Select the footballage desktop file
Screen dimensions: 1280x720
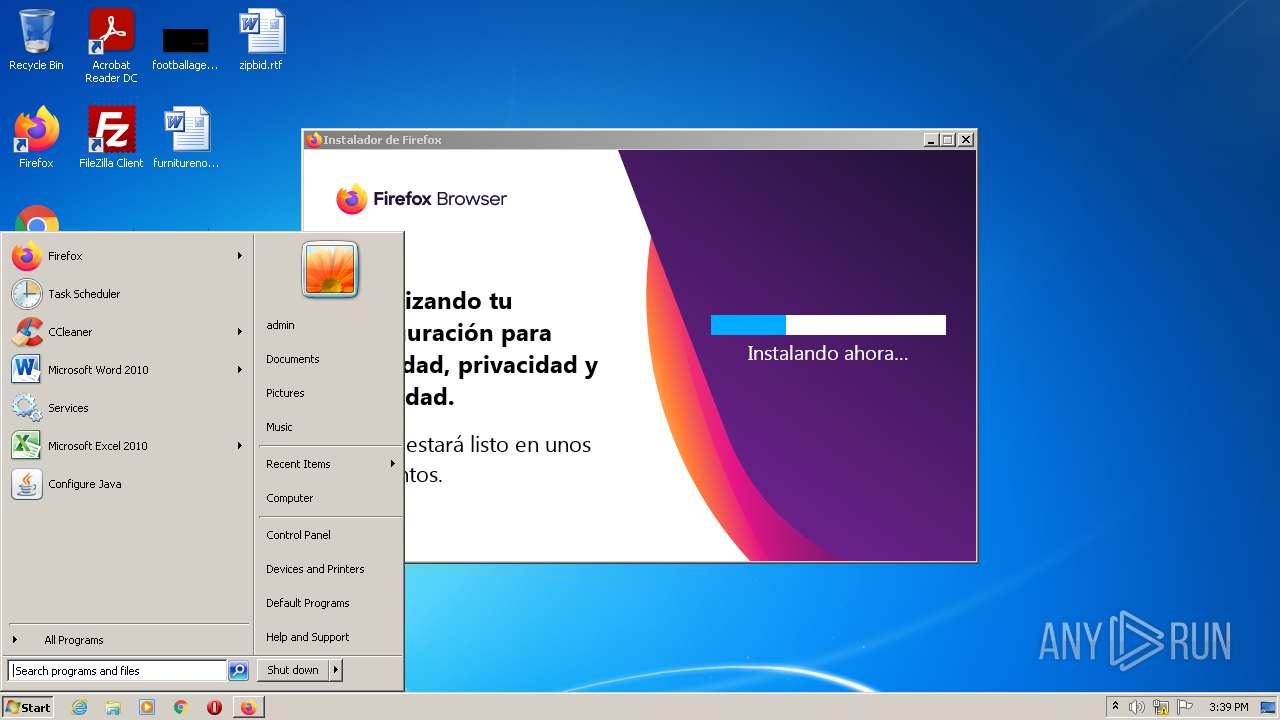point(185,46)
